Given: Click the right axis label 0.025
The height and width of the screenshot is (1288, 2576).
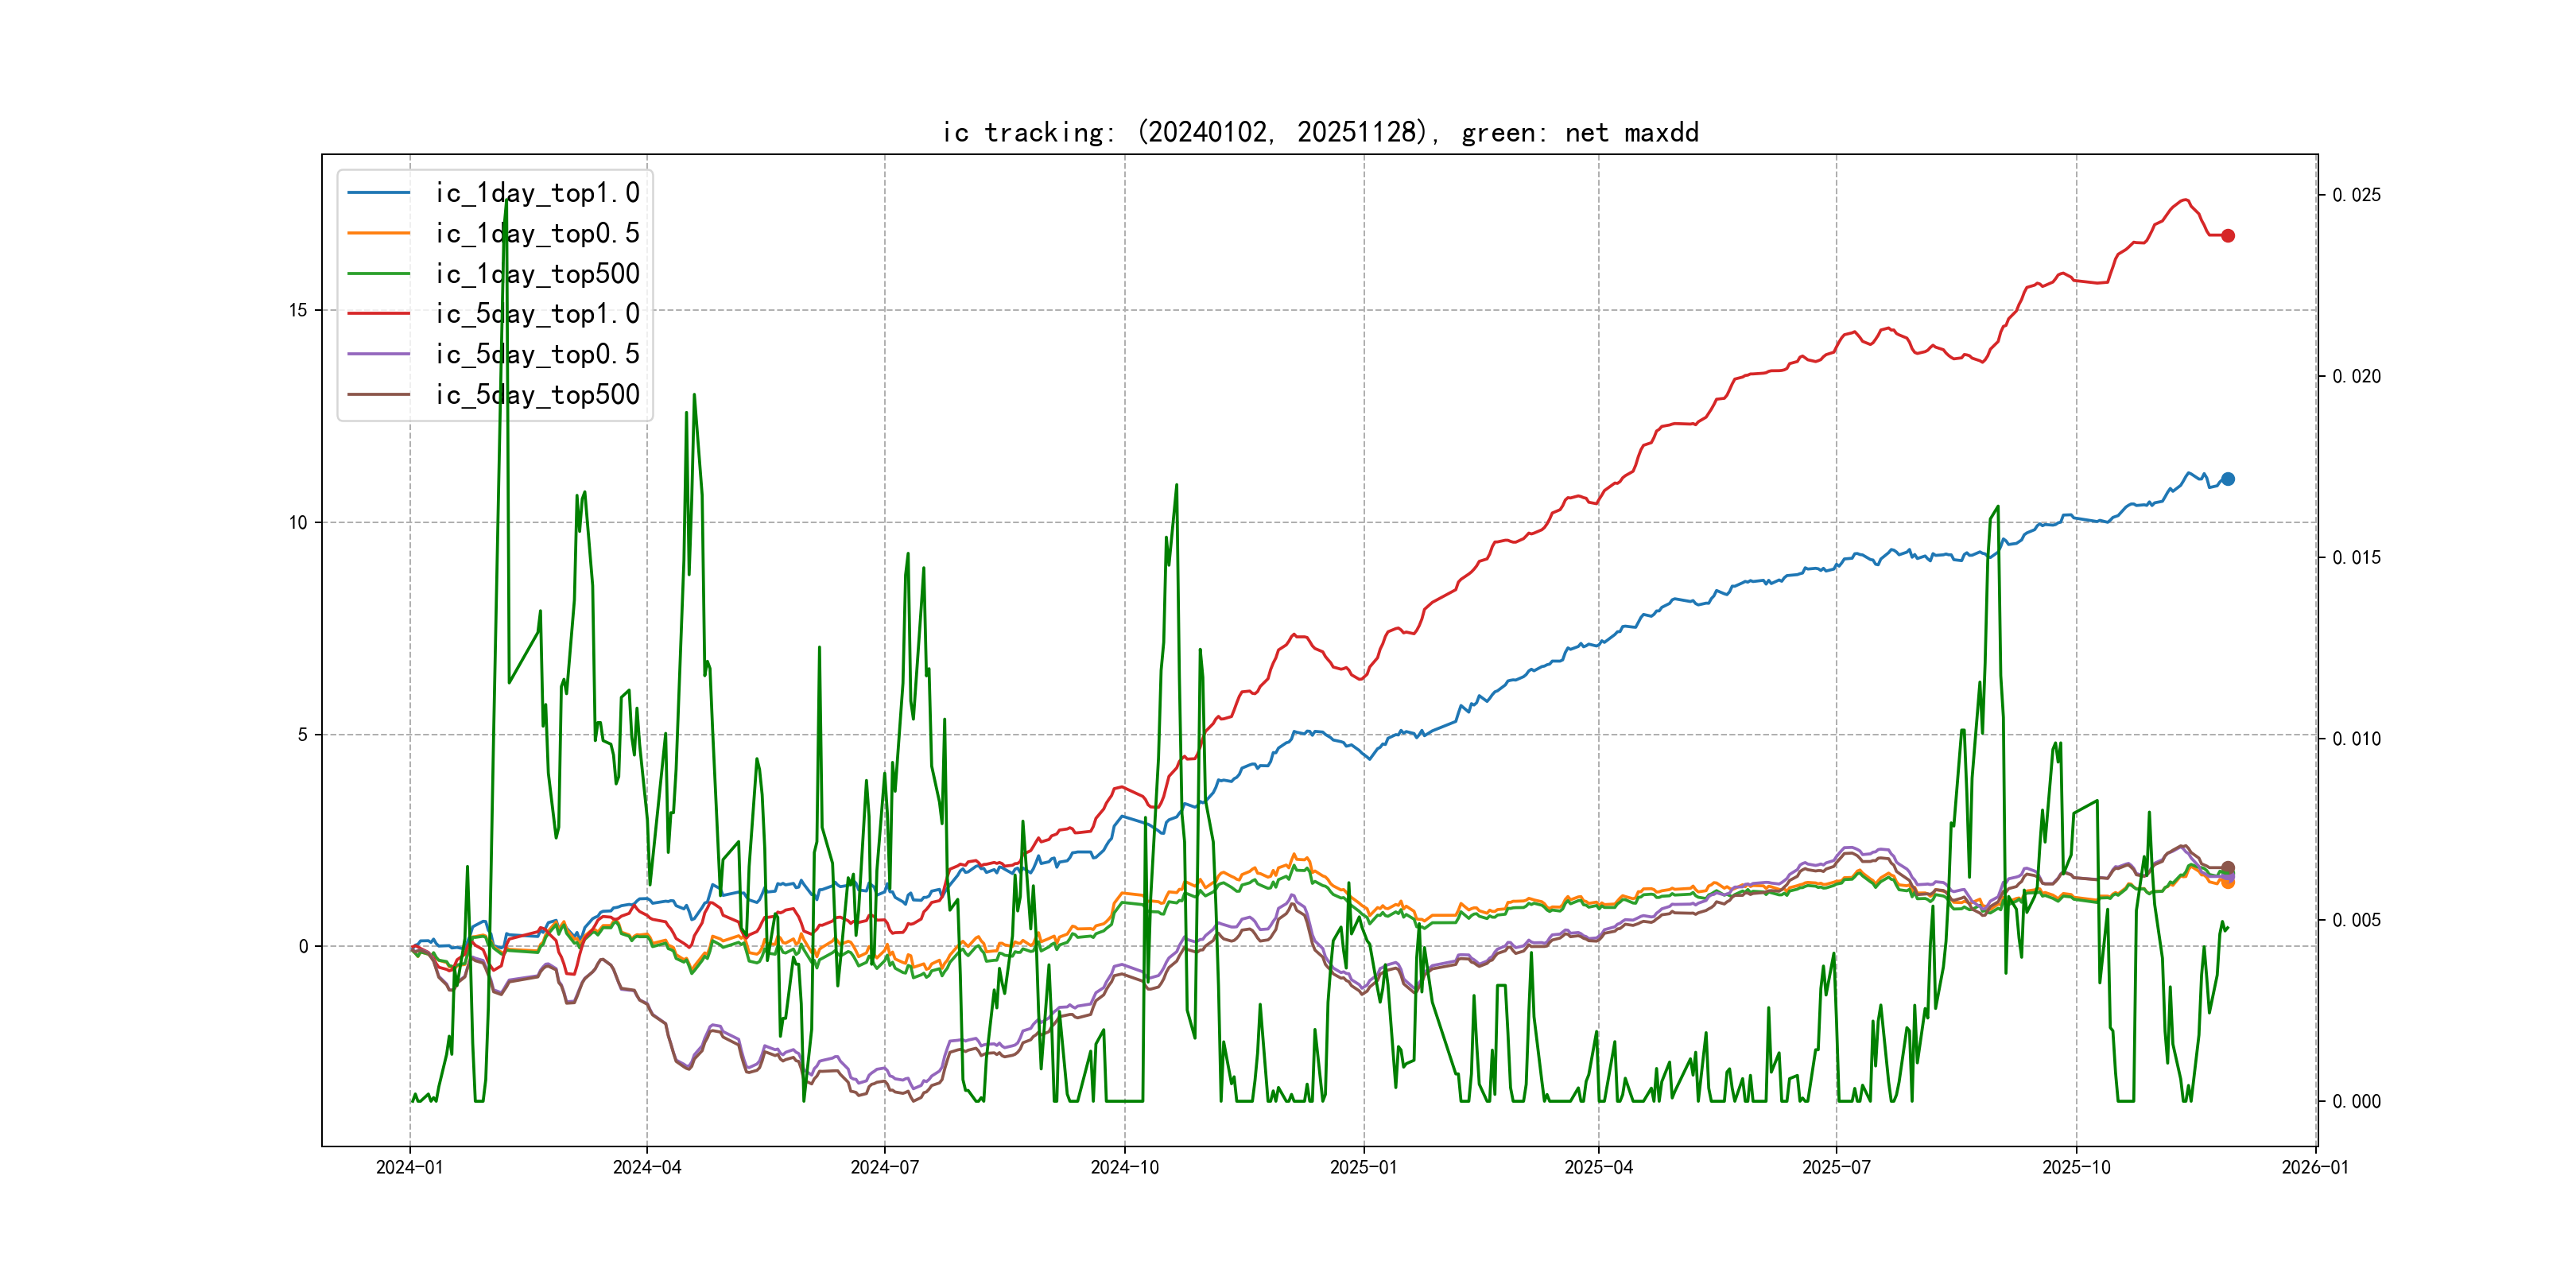Looking at the screenshot, I should (2356, 195).
